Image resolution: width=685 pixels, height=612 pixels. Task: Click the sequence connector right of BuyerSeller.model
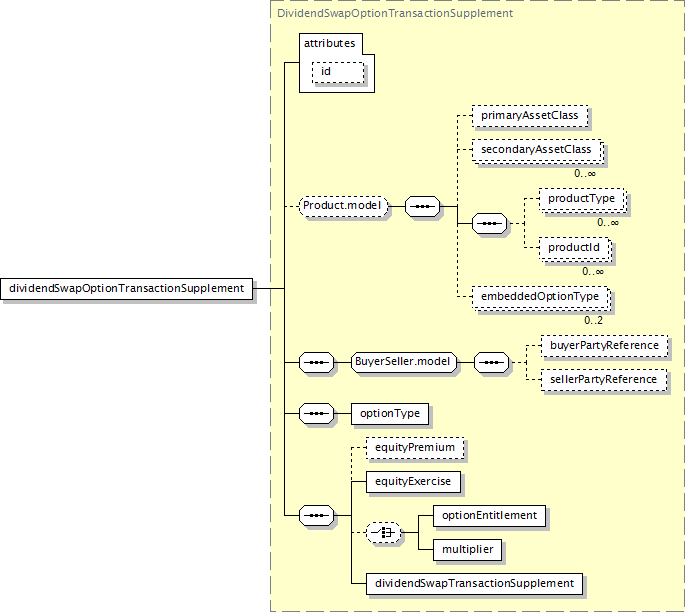[490, 363]
